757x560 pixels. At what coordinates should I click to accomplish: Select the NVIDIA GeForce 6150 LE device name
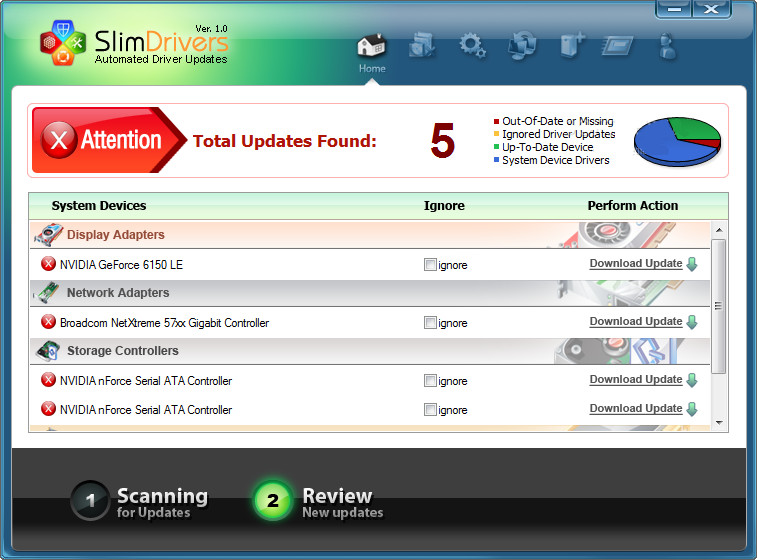(121, 265)
